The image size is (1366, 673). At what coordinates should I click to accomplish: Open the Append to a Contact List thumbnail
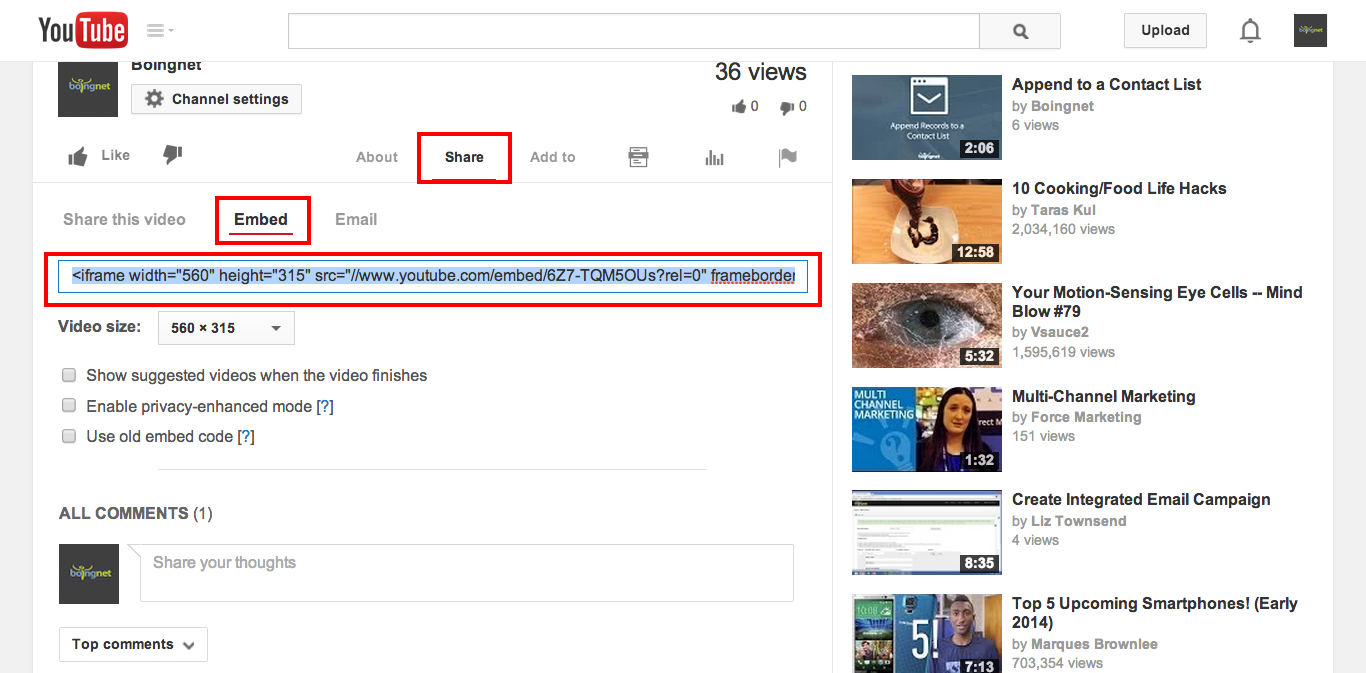coord(927,118)
